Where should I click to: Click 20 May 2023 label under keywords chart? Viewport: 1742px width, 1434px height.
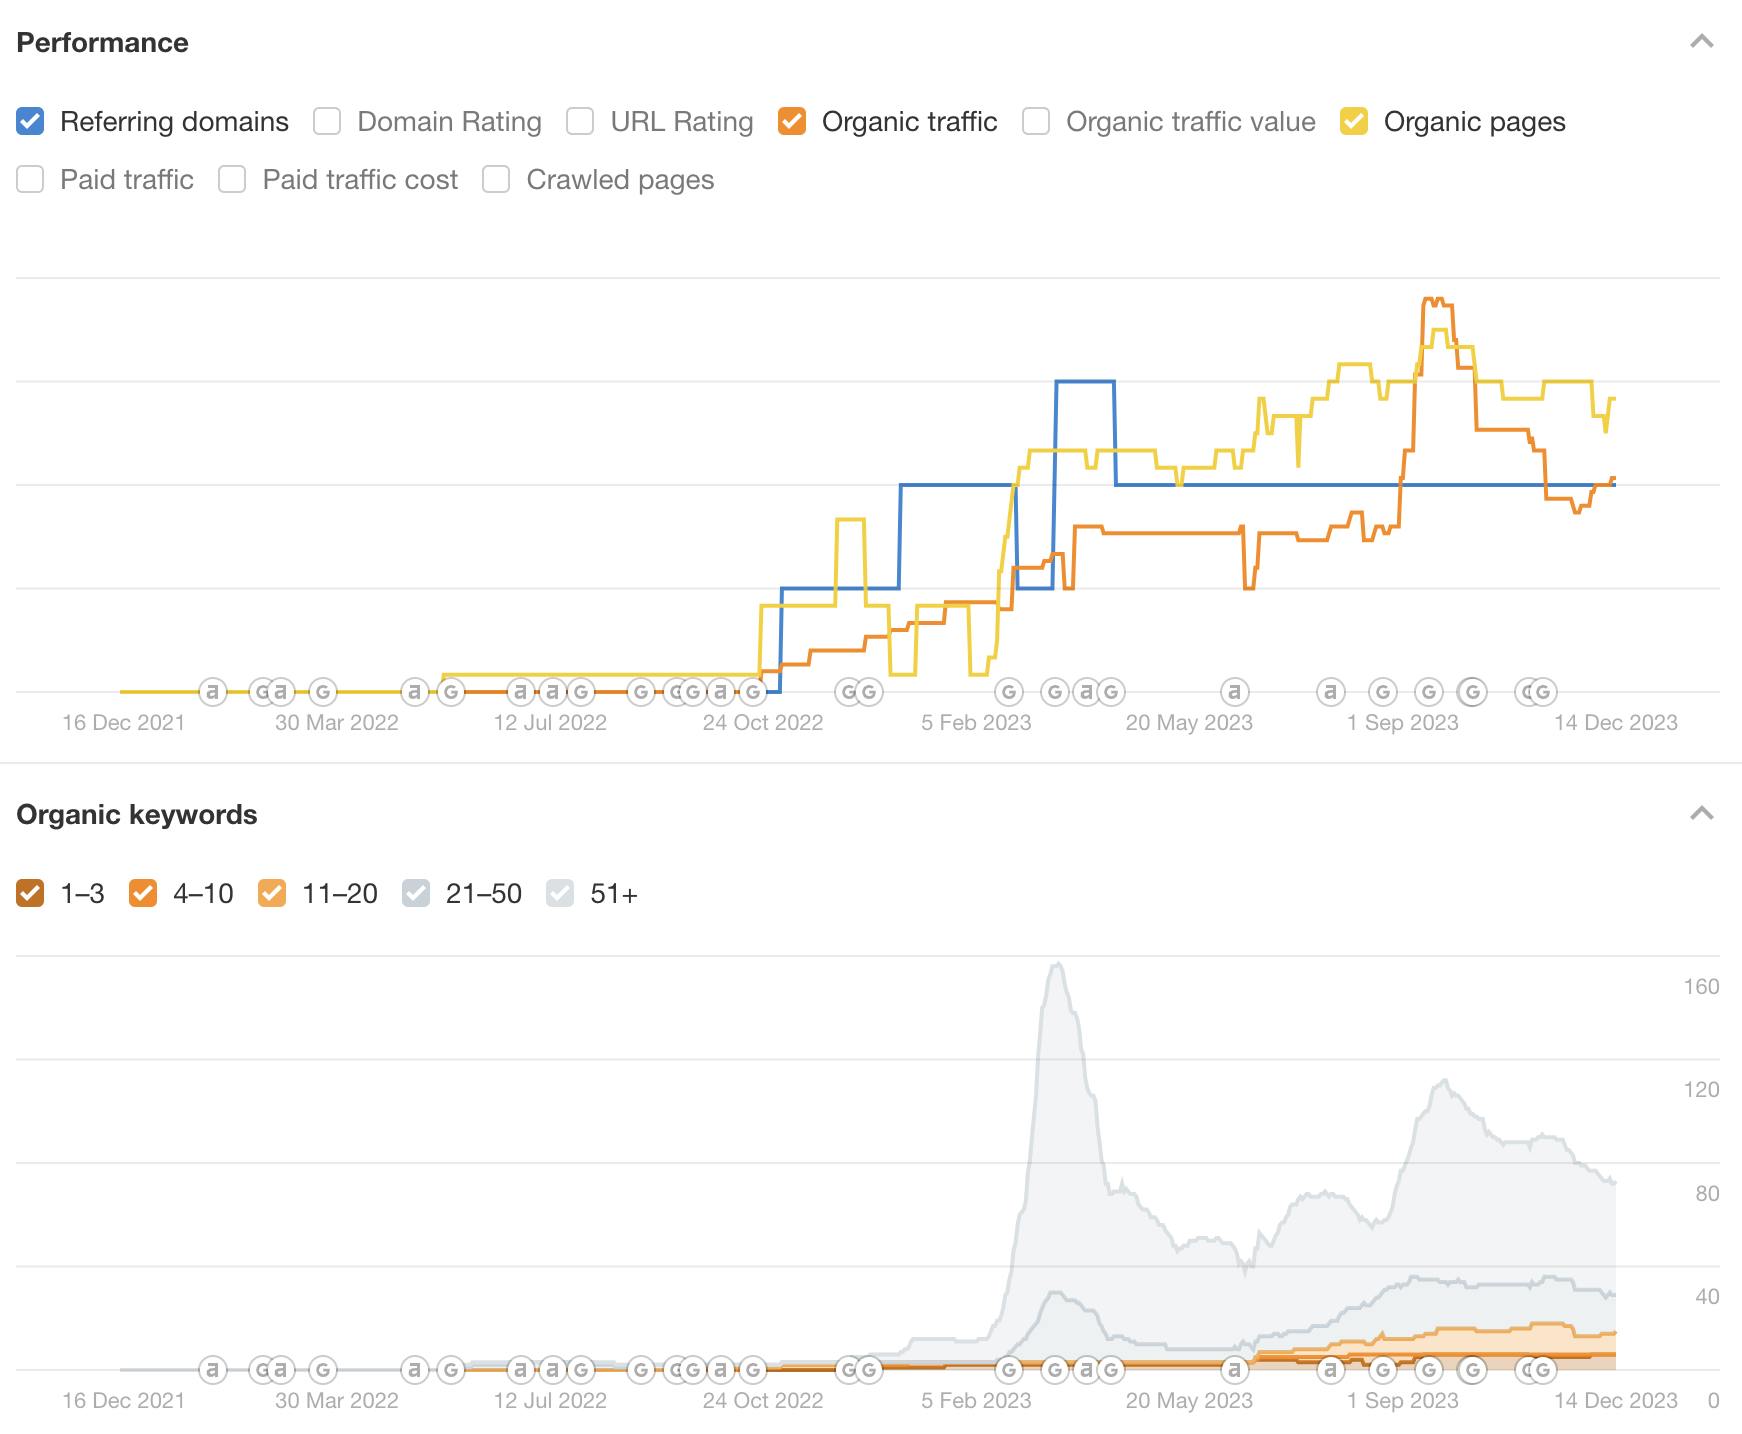1189,1401
